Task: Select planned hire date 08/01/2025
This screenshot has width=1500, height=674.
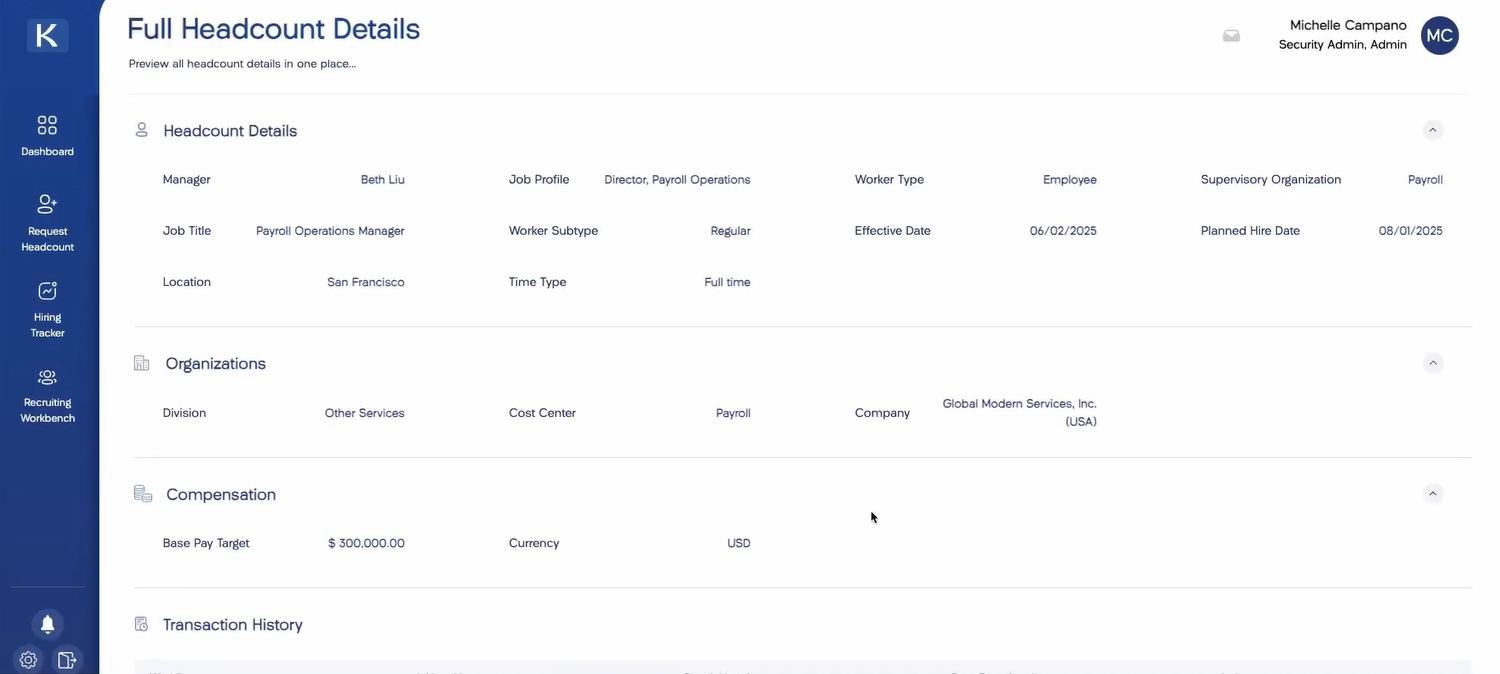Action: tap(1410, 231)
